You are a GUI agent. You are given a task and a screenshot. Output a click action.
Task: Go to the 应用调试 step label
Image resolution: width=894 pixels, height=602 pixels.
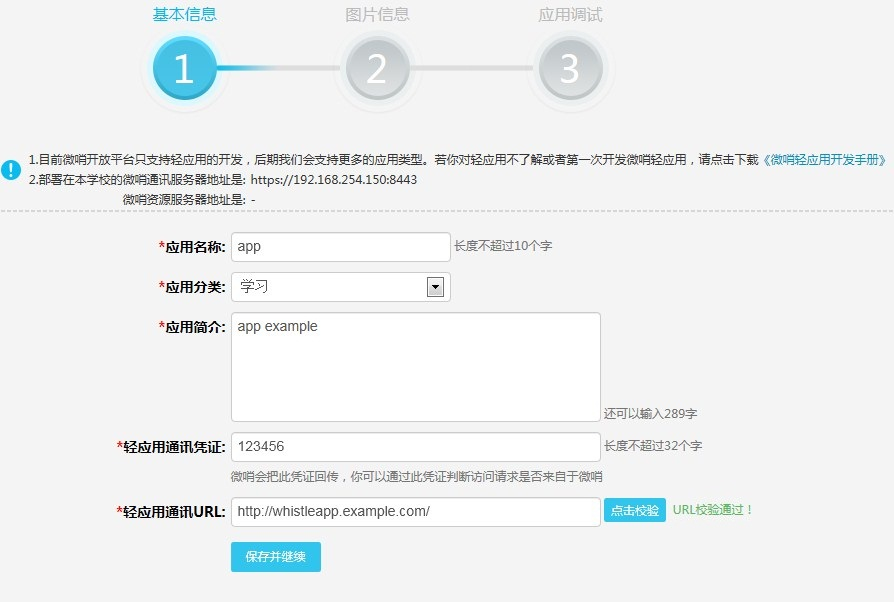(570, 15)
